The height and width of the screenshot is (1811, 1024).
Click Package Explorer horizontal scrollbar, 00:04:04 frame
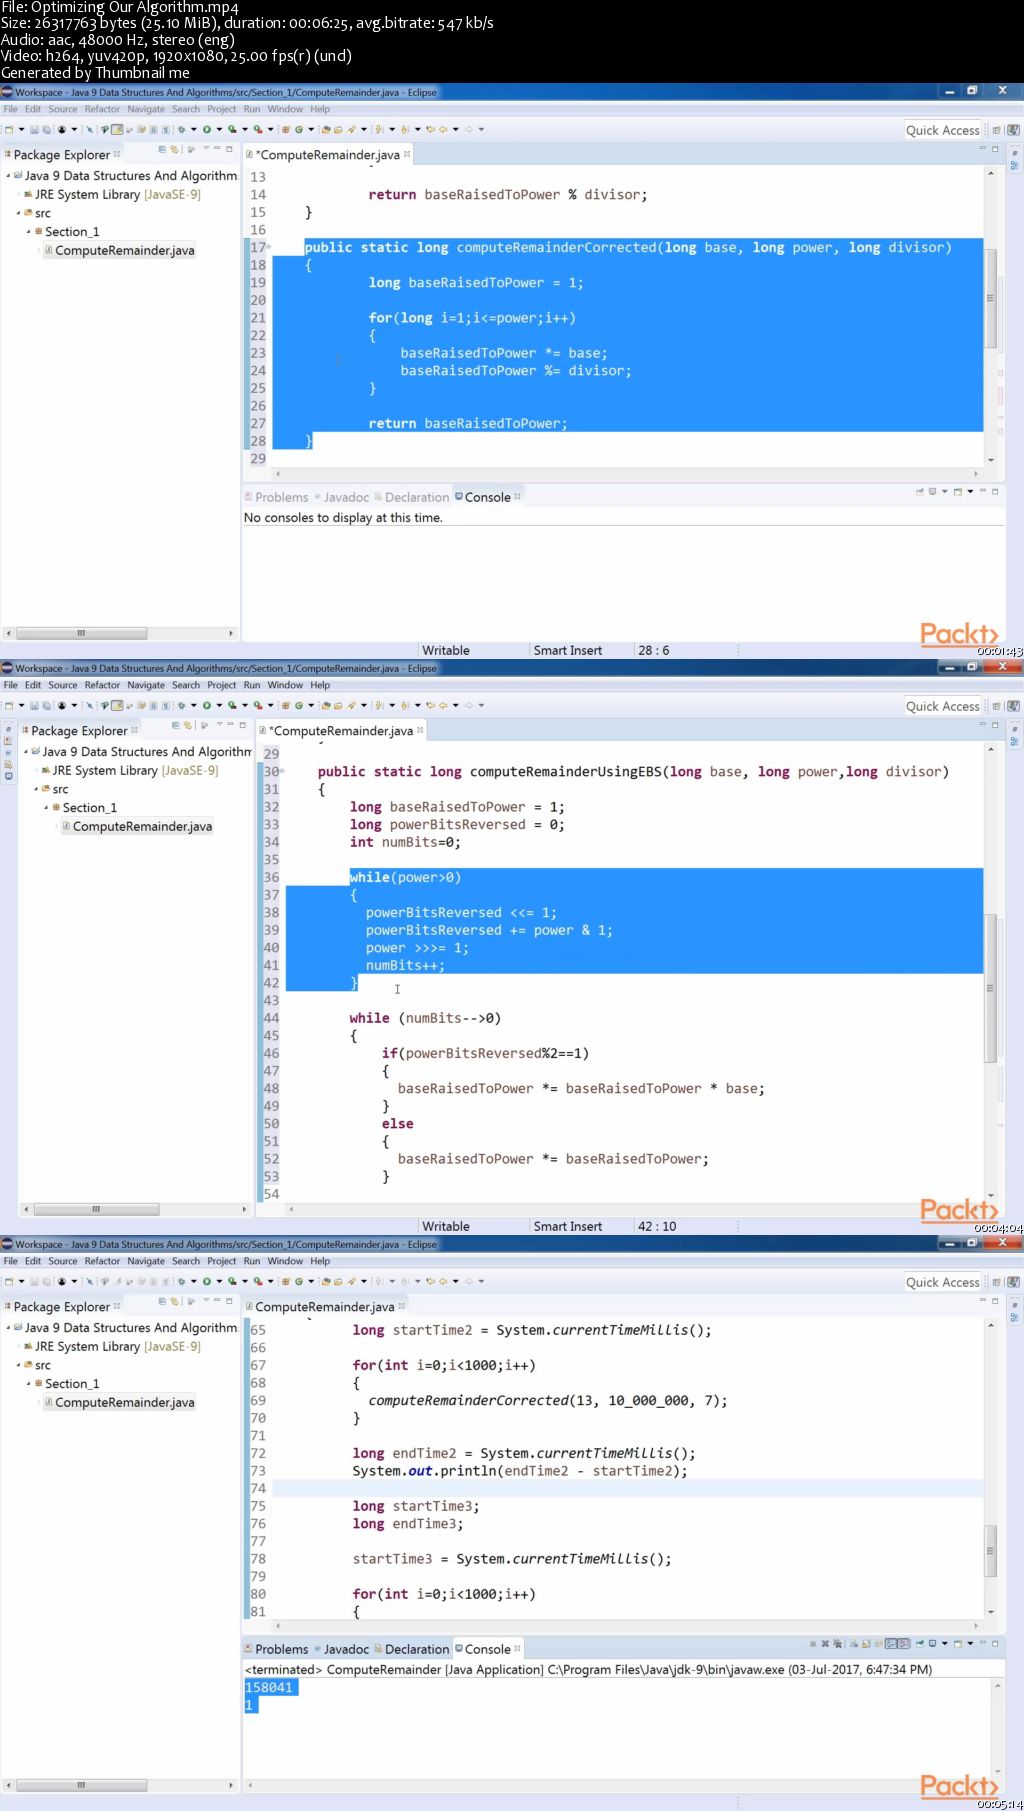click(96, 1209)
